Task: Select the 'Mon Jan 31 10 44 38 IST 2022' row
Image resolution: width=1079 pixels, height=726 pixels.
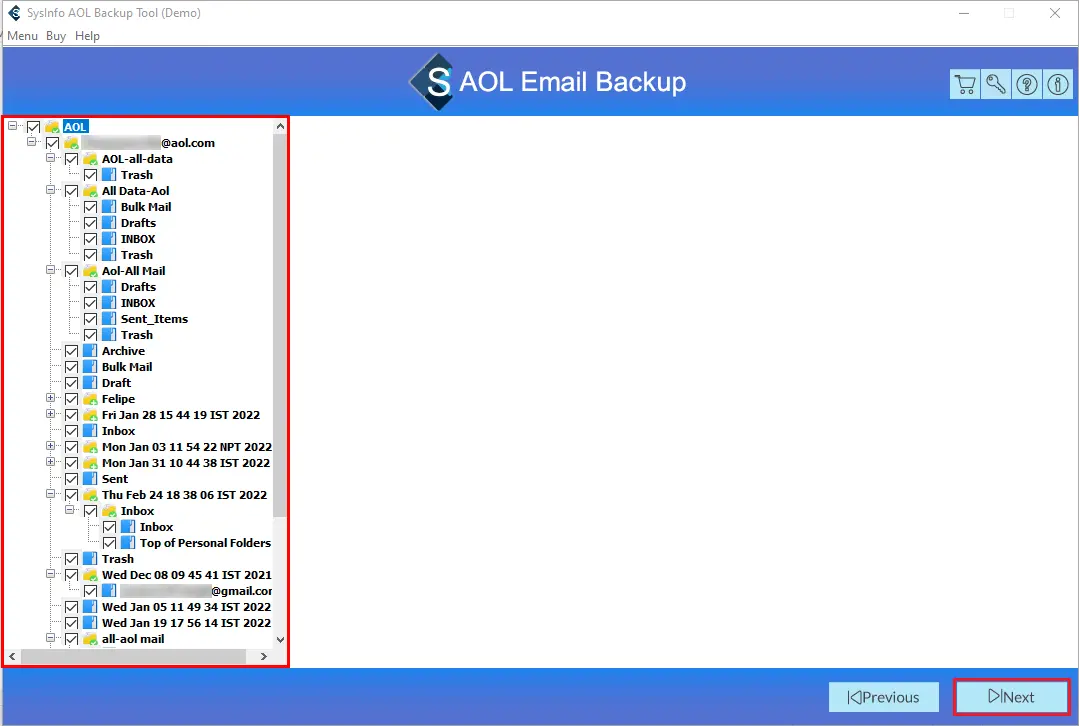Action: (186, 463)
